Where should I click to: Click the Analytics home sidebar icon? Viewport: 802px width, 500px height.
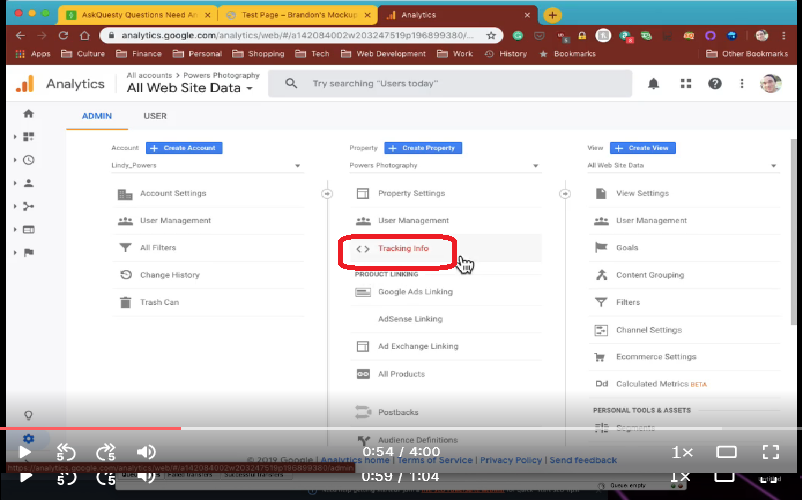[29, 113]
